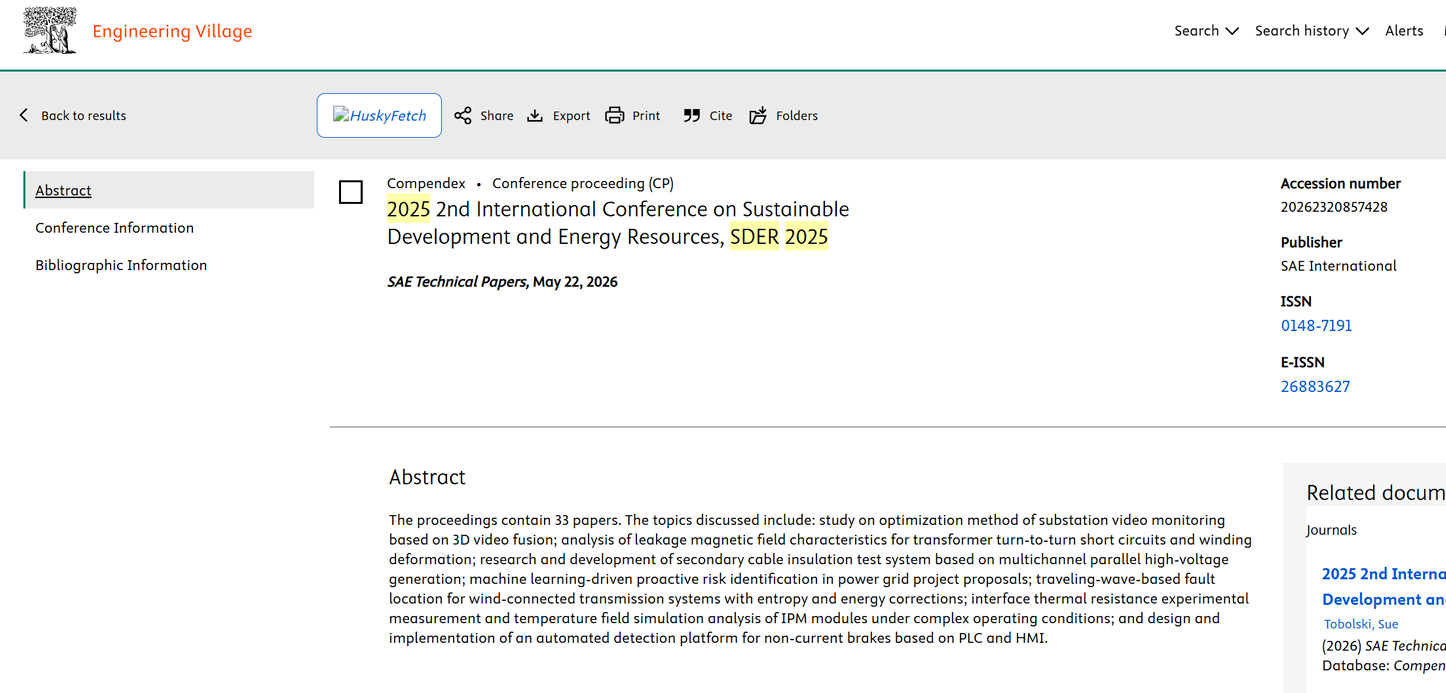Screen dimensions: 1446x693
Task: Open E-ISSN link 26883627
Action: [x=1315, y=386]
